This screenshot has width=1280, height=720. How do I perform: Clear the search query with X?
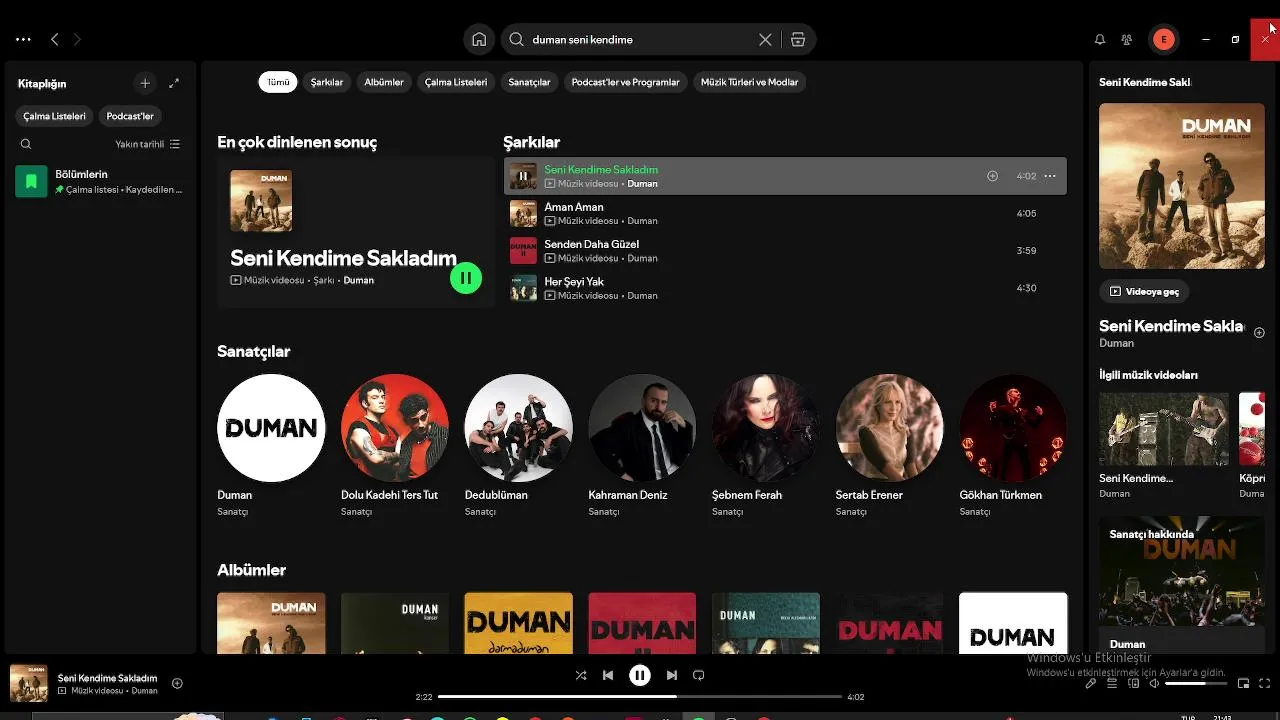(765, 40)
